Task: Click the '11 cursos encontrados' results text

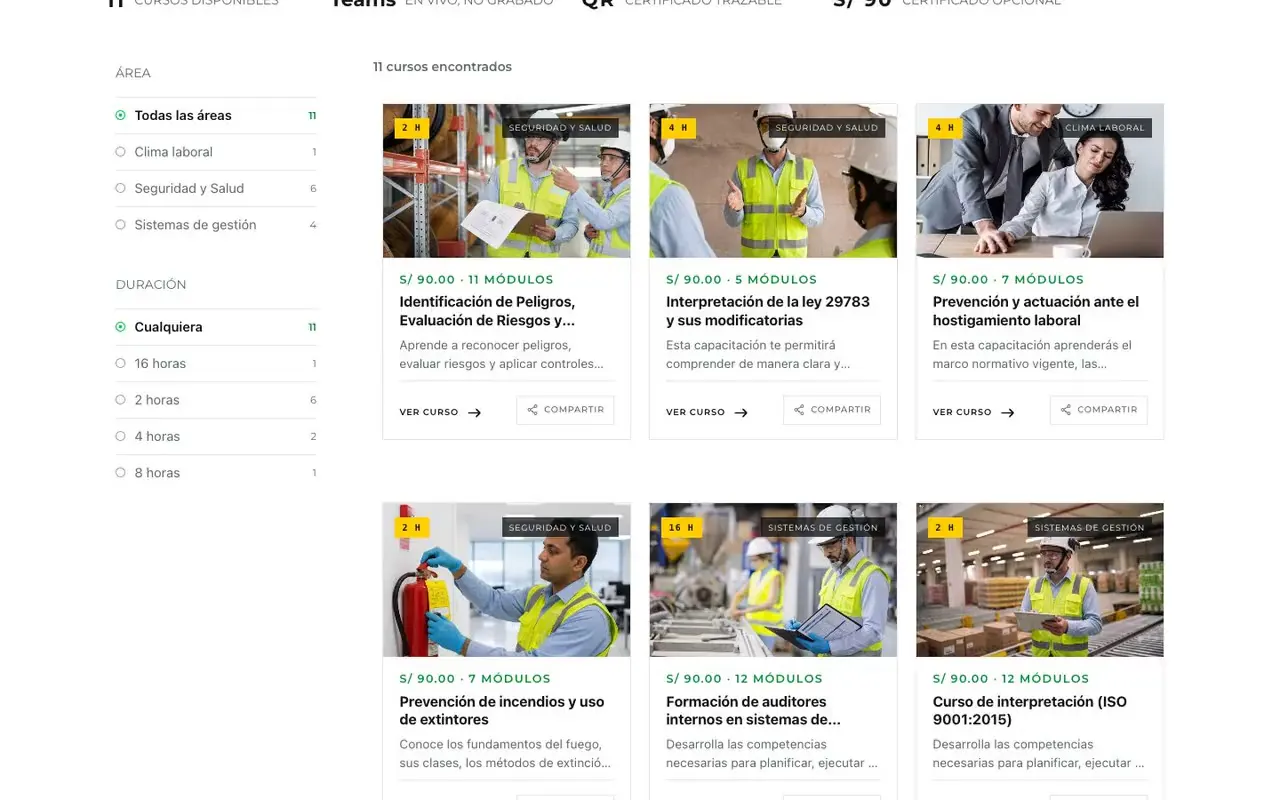Action: coord(442,67)
